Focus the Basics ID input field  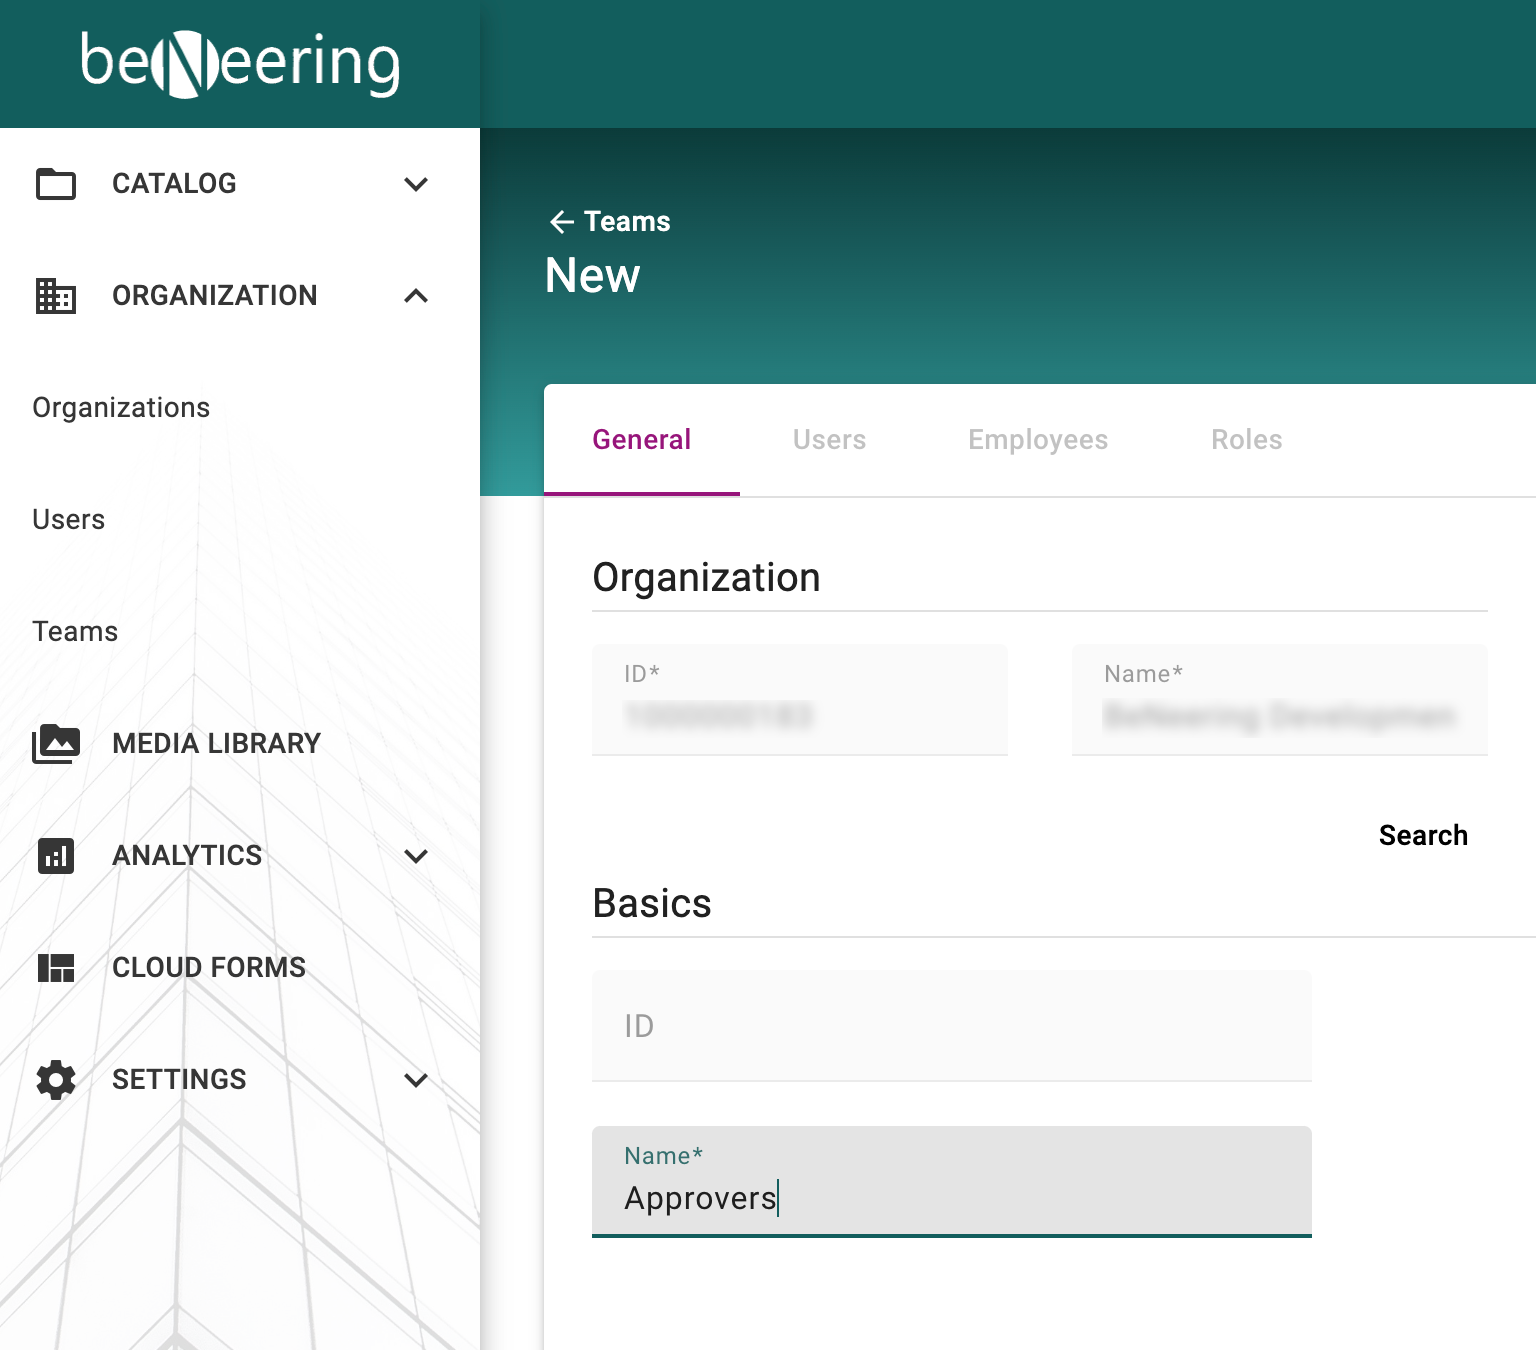[x=951, y=1026]
